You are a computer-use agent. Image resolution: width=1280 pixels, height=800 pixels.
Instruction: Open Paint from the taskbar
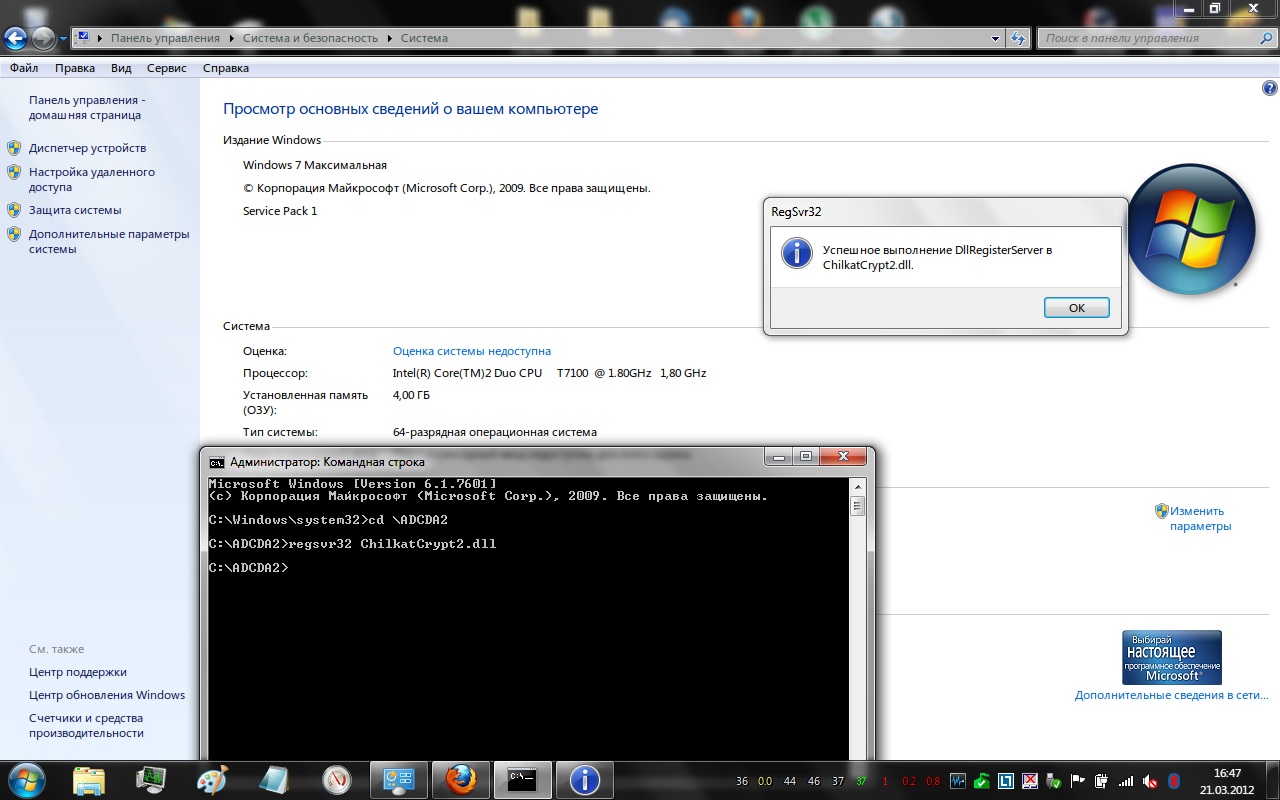pyautogui.click(x=212, y=779)
